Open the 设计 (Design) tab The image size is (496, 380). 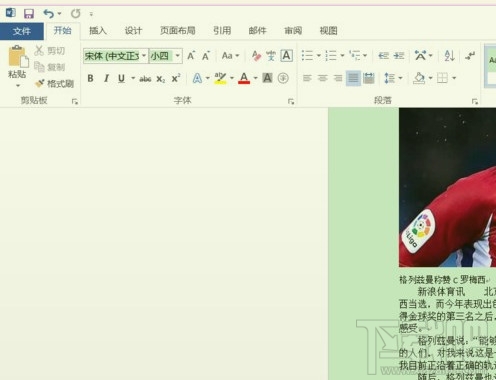[133, 31]
